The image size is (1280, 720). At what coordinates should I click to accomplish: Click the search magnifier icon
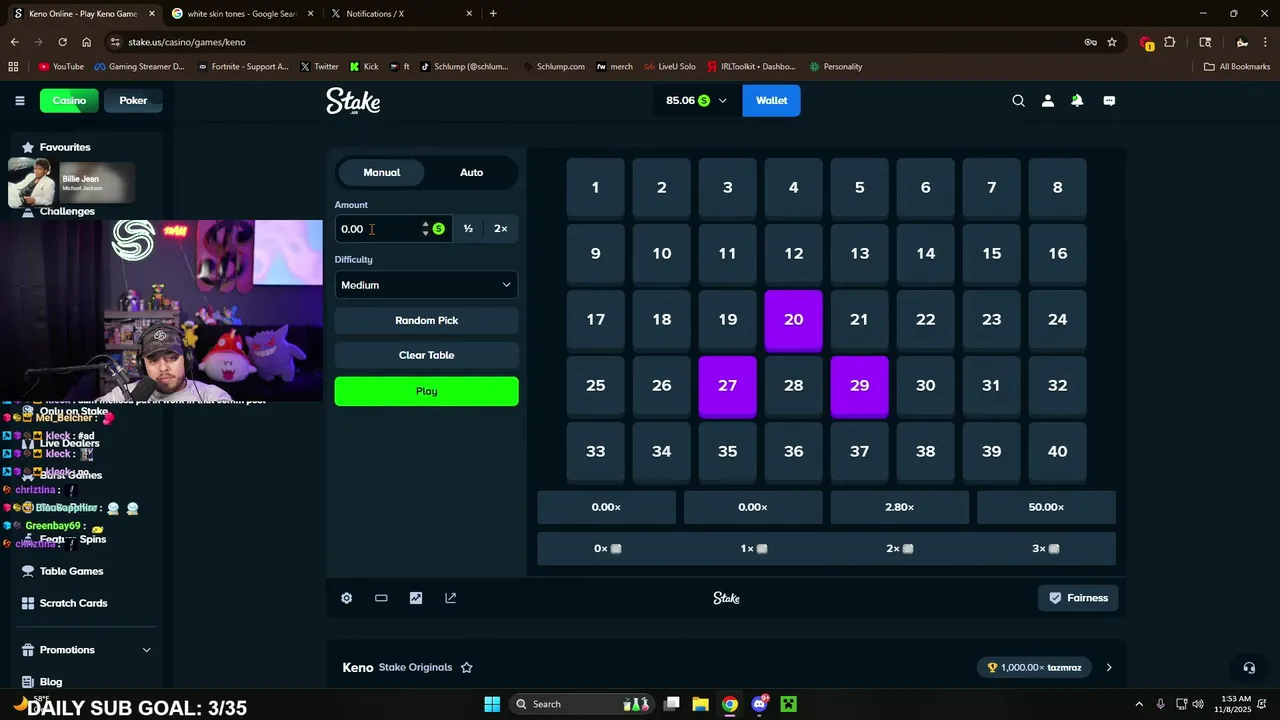(x=1018, y=100)
